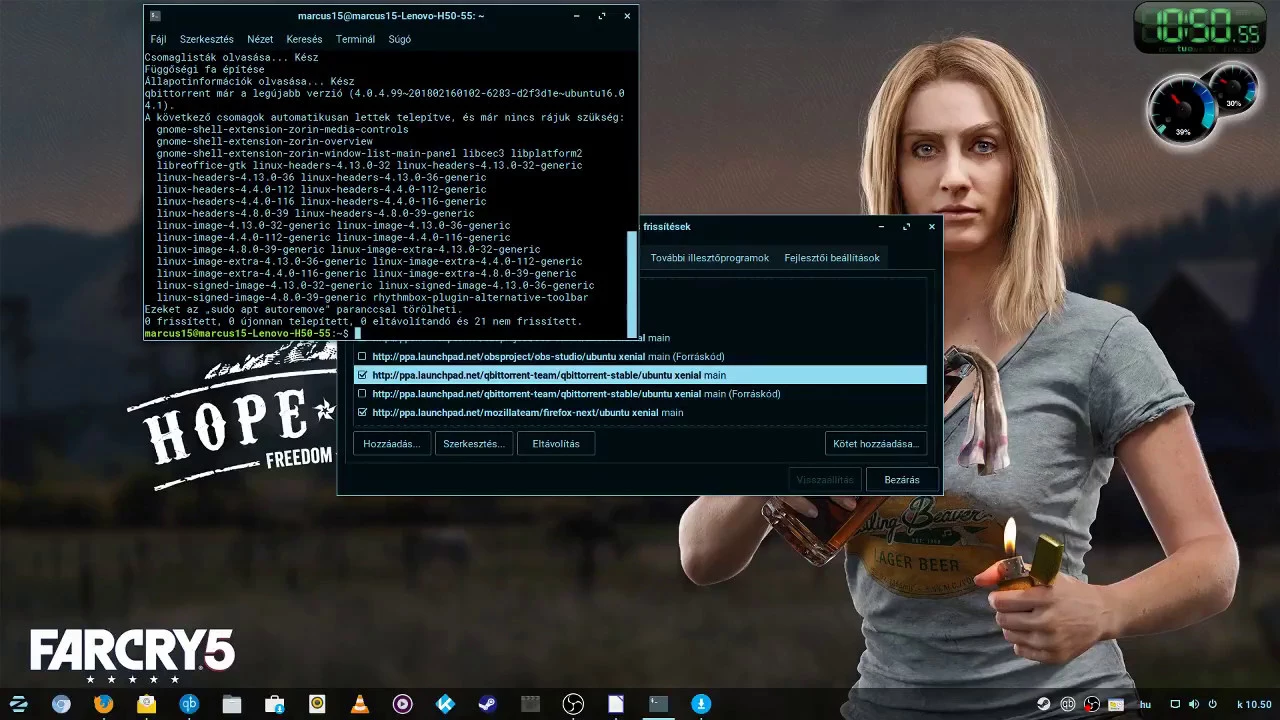Select the qbittorrent-stable Forráskód row text
Image resolution: width=1280 pixels, height=720 pixels.
576,394
